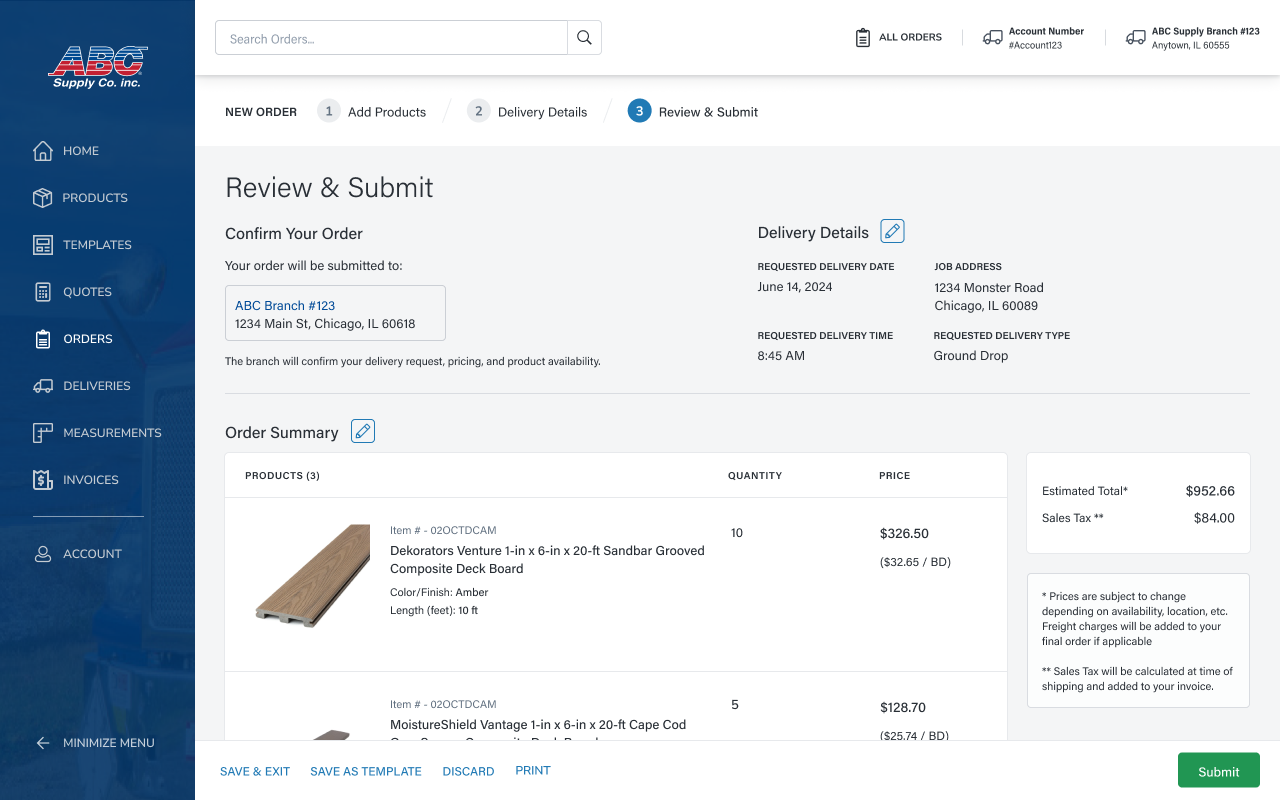Open the Products menu item
This screenshot has height=800, width=1280.
pyautogui.click(x=97, y=198)
